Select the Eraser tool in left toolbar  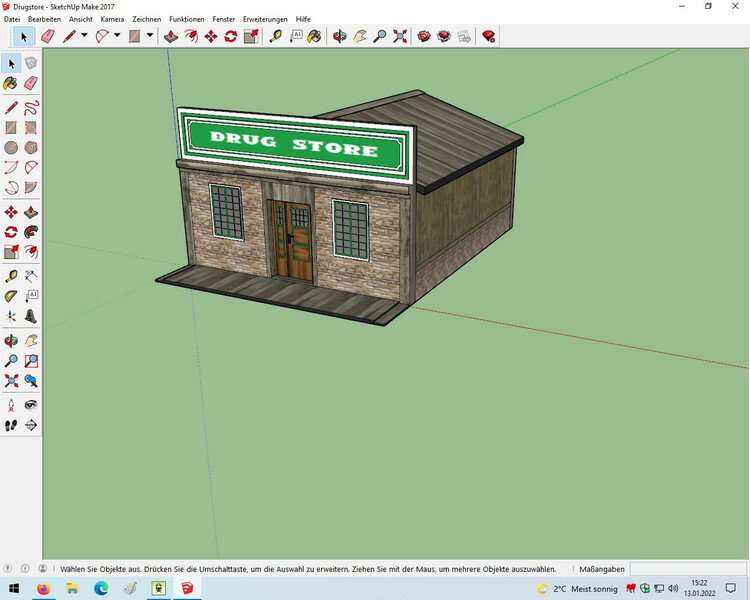[x=31, y=83]
